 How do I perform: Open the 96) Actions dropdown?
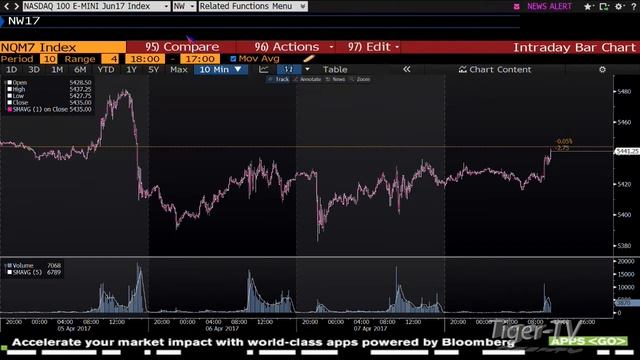tap(294, 47)
